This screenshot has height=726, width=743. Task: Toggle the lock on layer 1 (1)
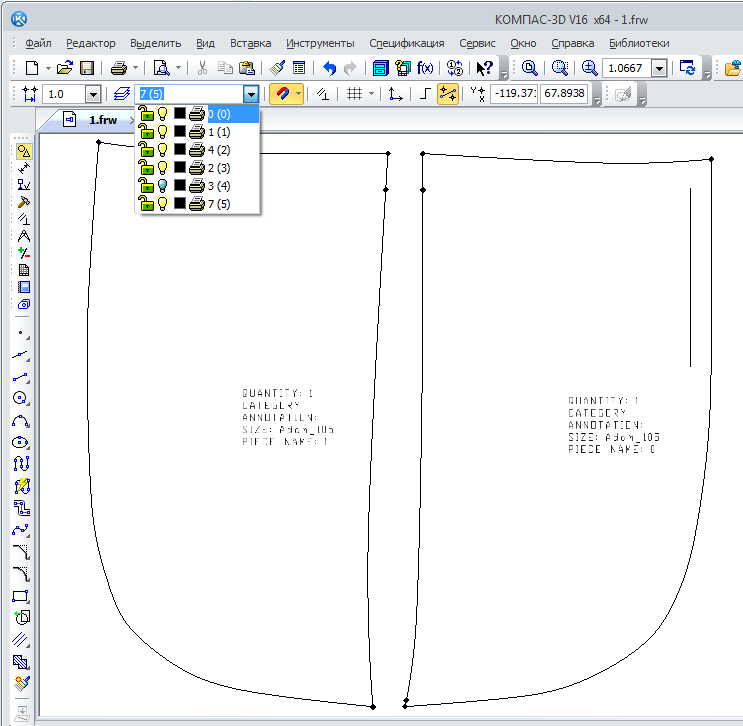(145, 131)
